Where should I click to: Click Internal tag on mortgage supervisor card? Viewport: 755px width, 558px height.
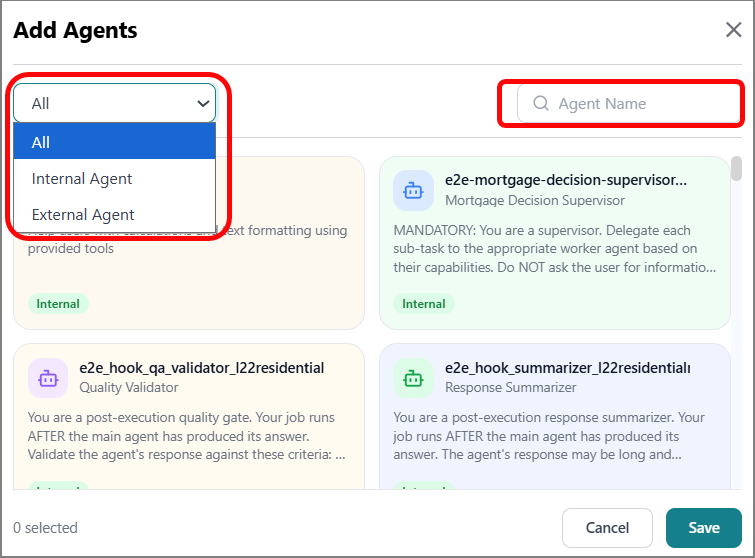click(424, 304)
